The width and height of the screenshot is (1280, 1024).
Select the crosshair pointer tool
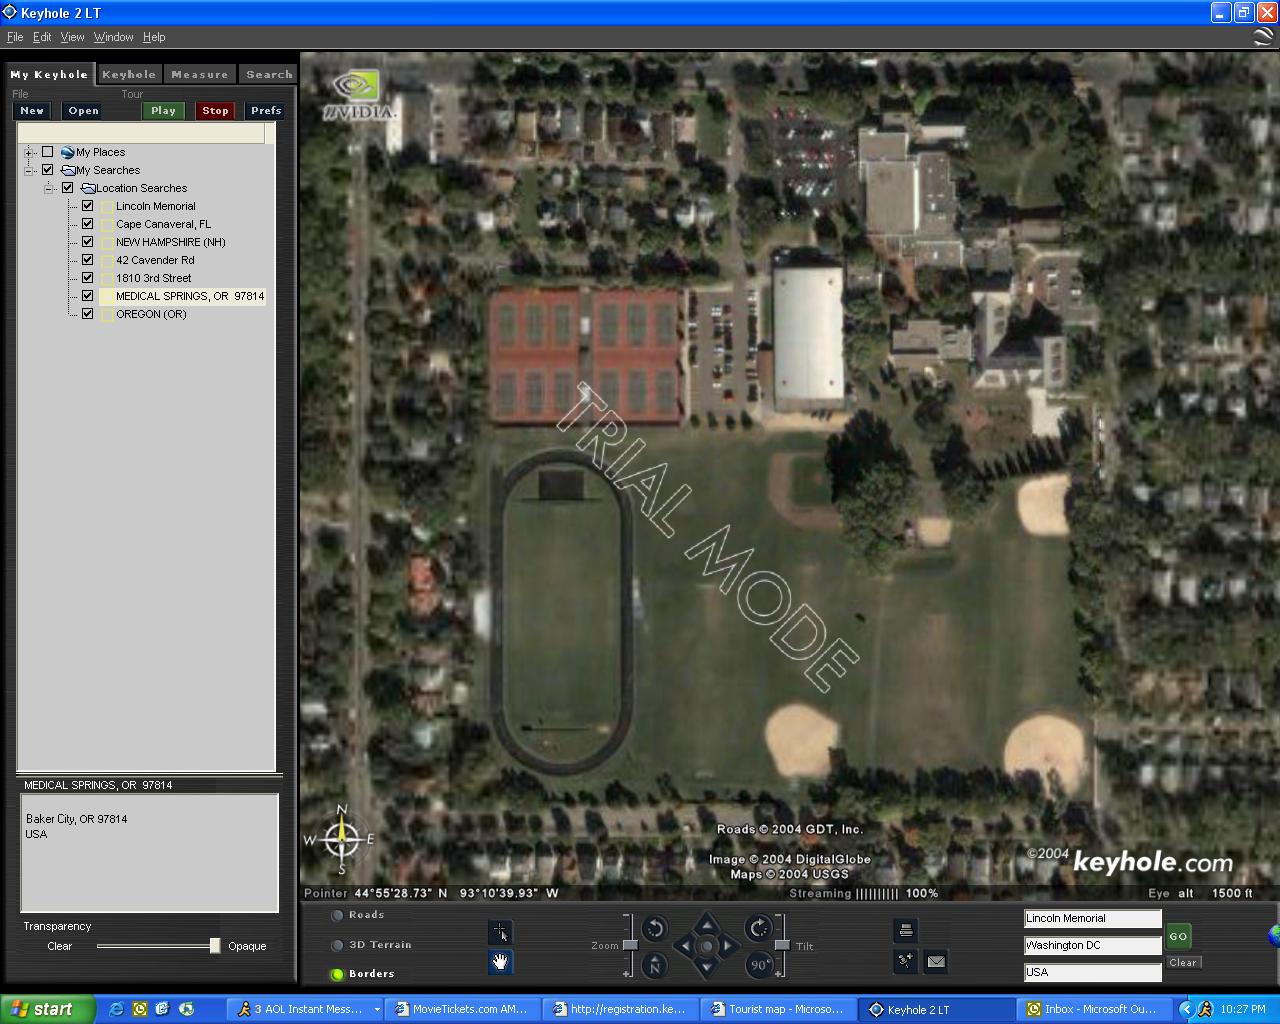[500, 932]
